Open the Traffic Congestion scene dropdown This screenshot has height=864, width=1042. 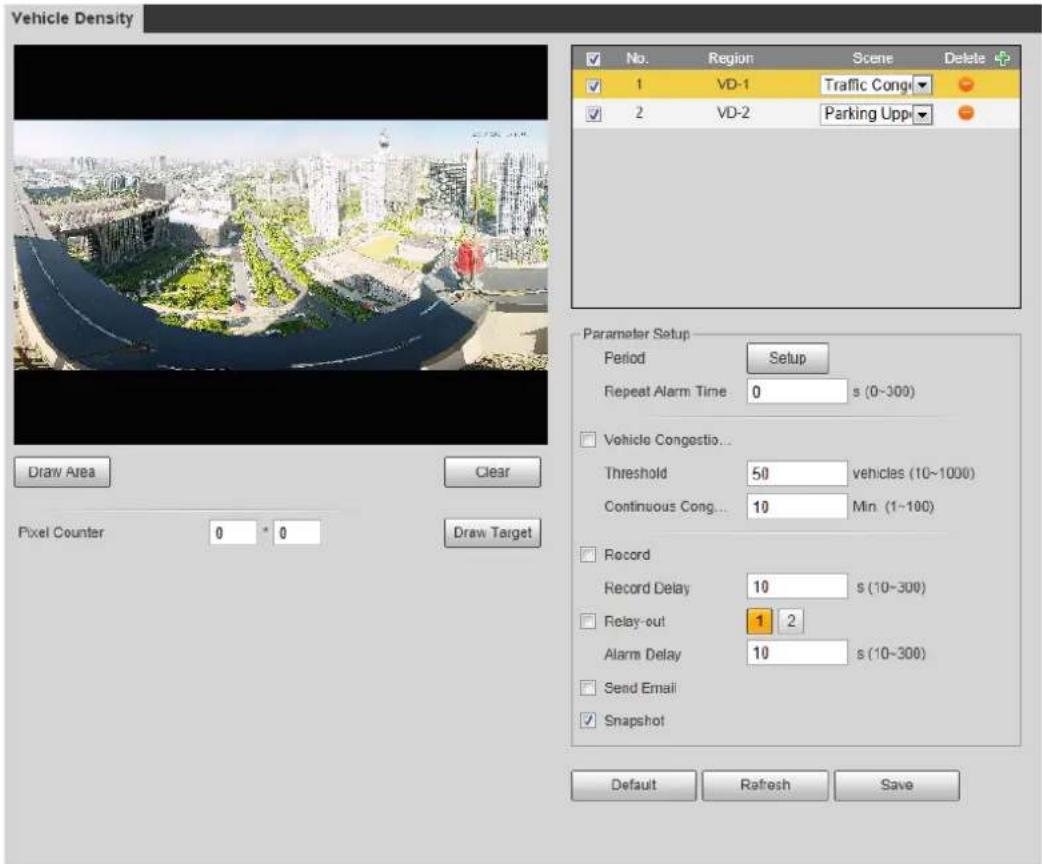[876, 85]
